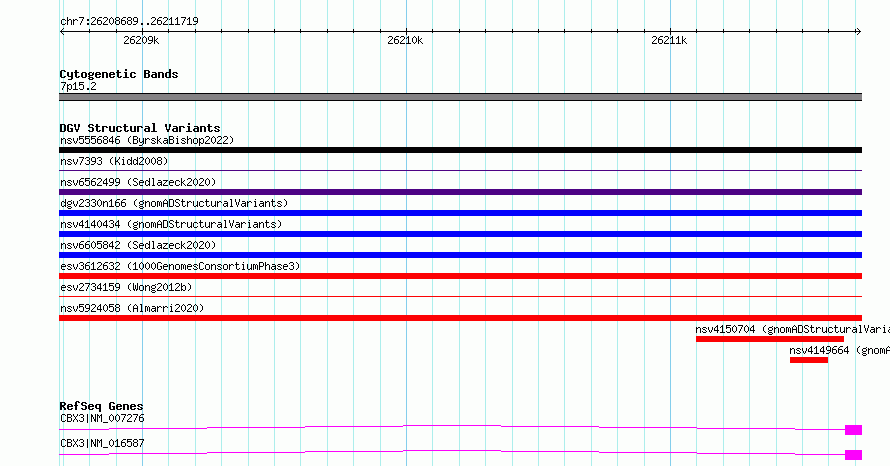The image size is (890, 466).
Task: Select the small red nsv4149664 bar
Action: point(809,360)
